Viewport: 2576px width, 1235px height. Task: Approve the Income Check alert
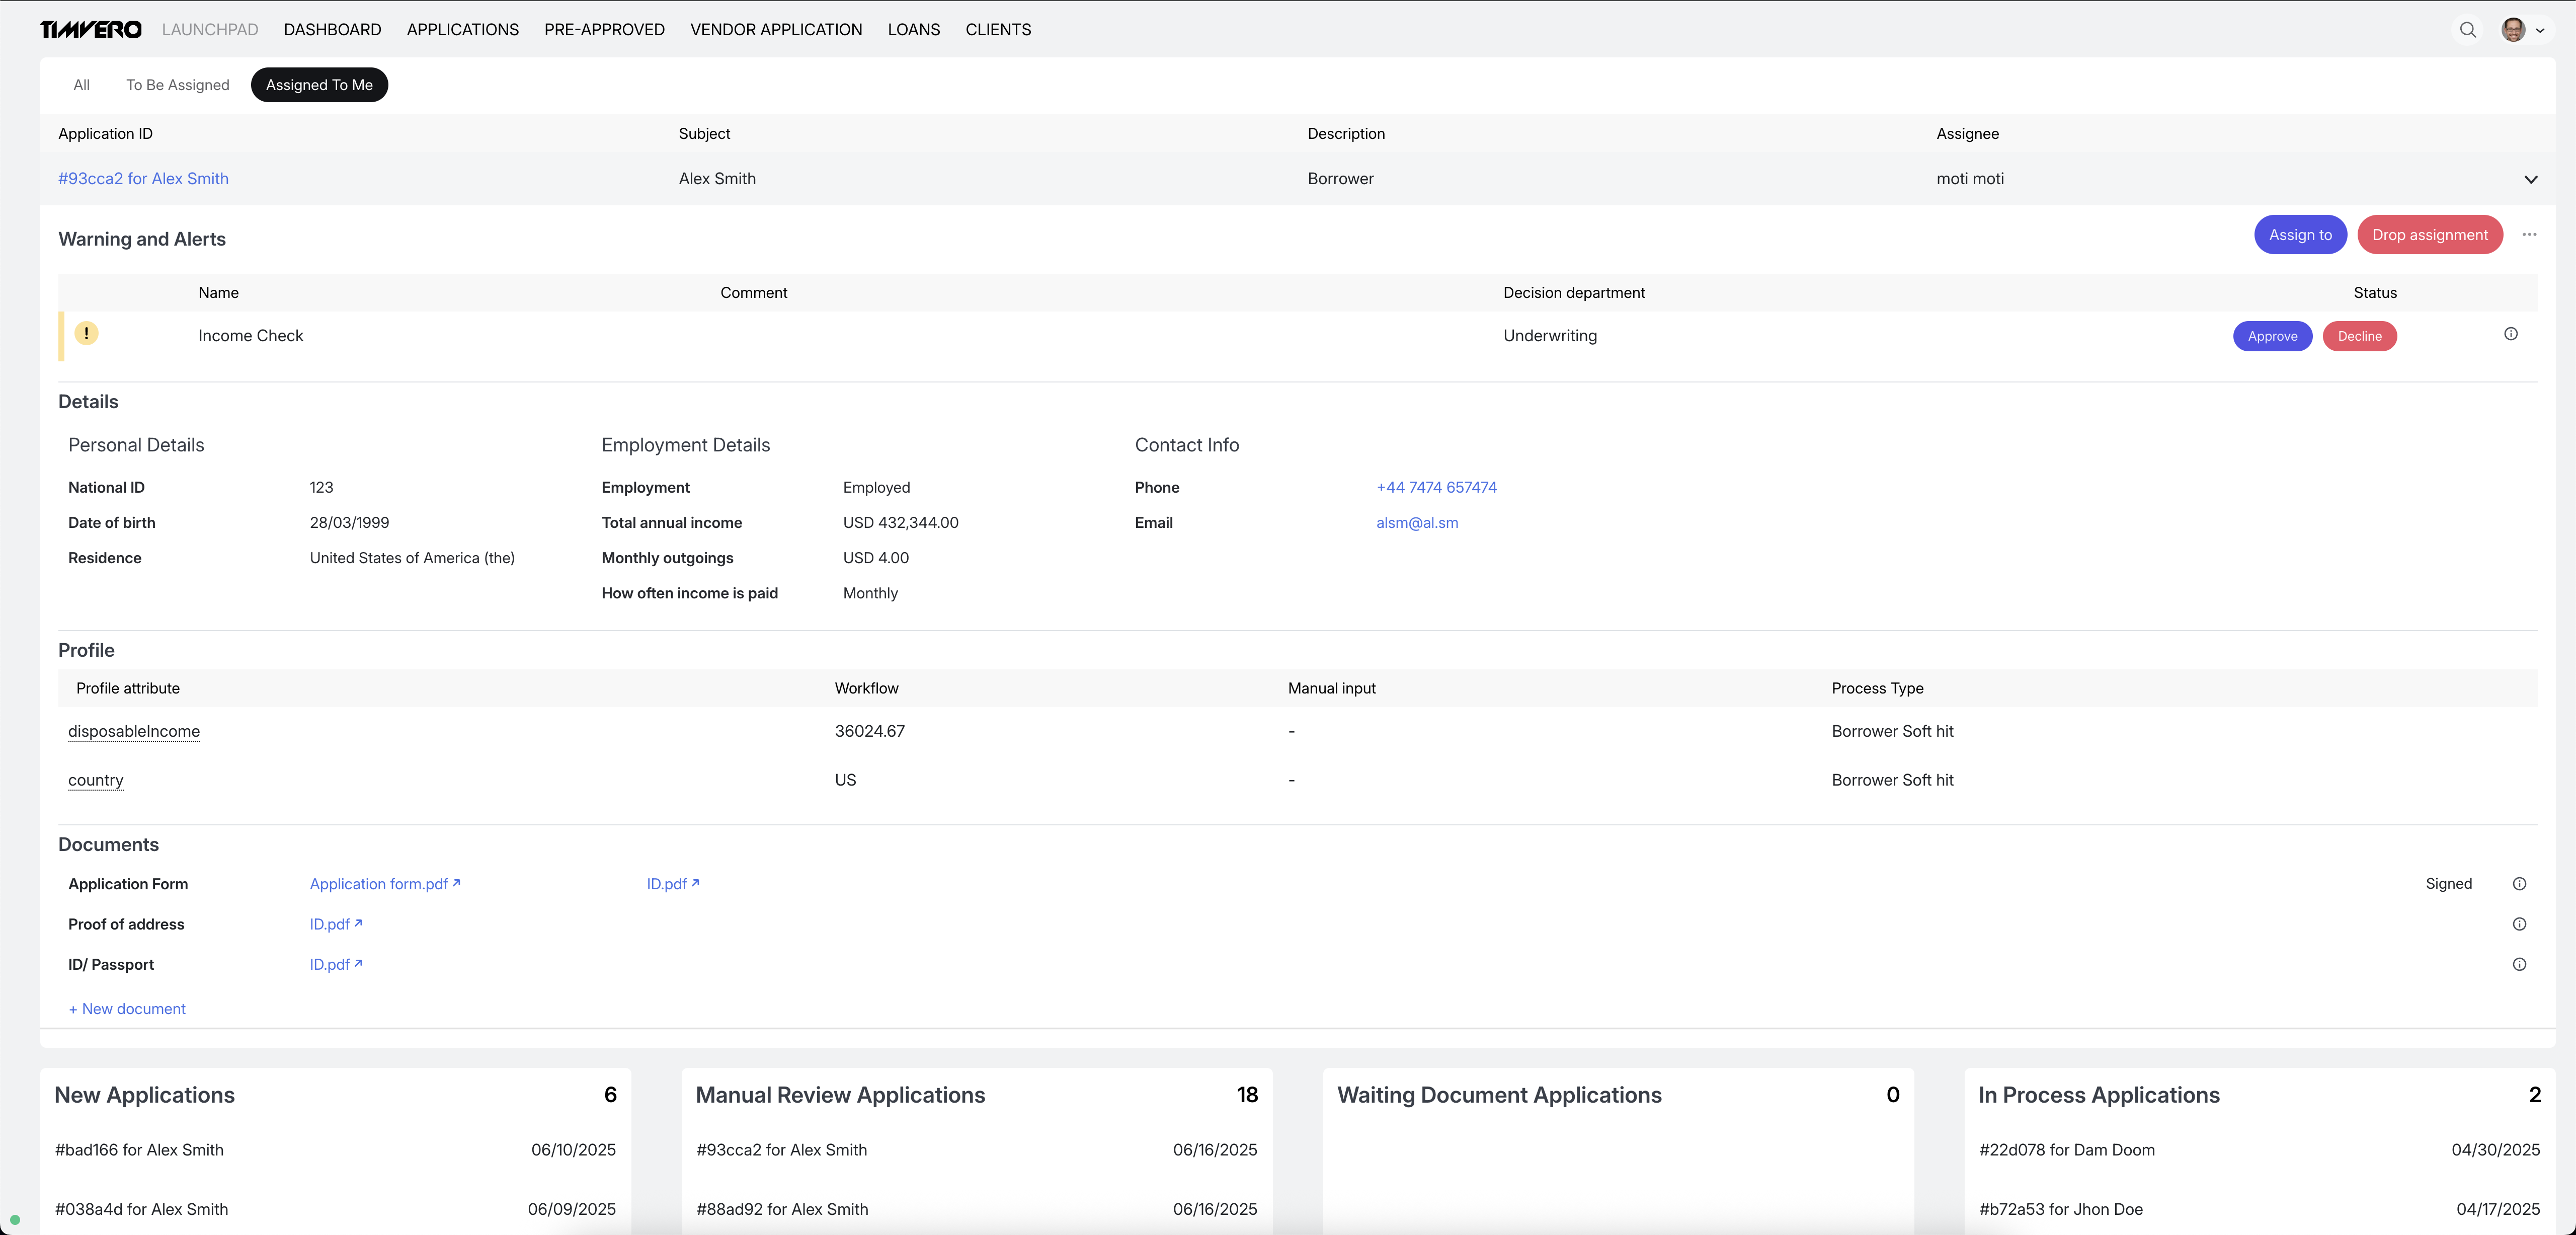pyautogui.click(x=2272, y=336)
